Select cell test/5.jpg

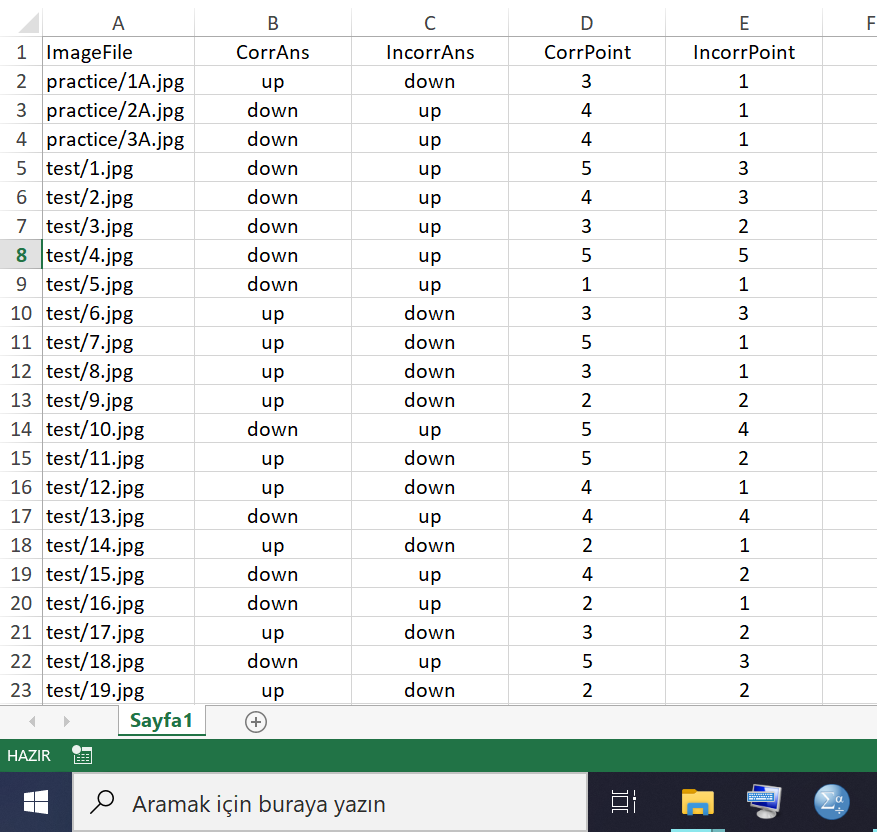click(118, 284)
